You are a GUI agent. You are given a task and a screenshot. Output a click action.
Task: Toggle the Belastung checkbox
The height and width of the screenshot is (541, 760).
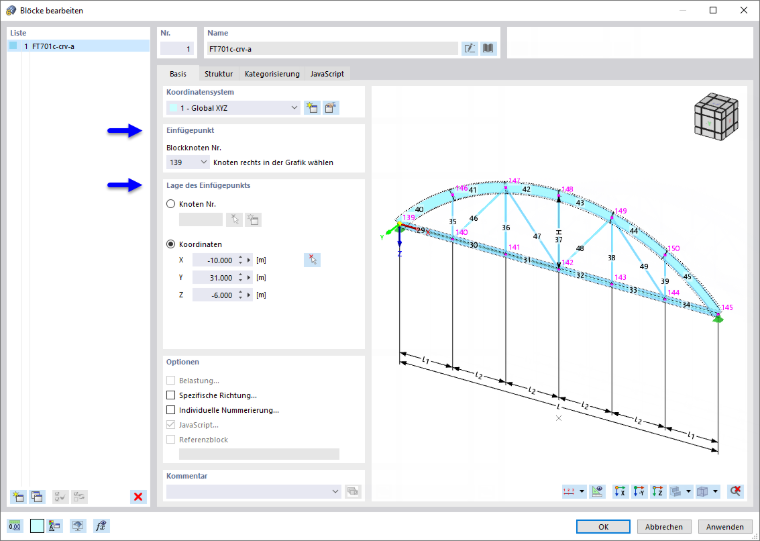pos(171,381)
